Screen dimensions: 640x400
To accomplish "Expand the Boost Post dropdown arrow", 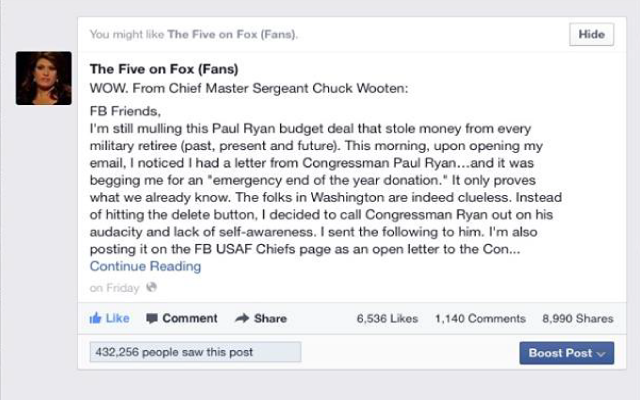I will pos(600,354).
